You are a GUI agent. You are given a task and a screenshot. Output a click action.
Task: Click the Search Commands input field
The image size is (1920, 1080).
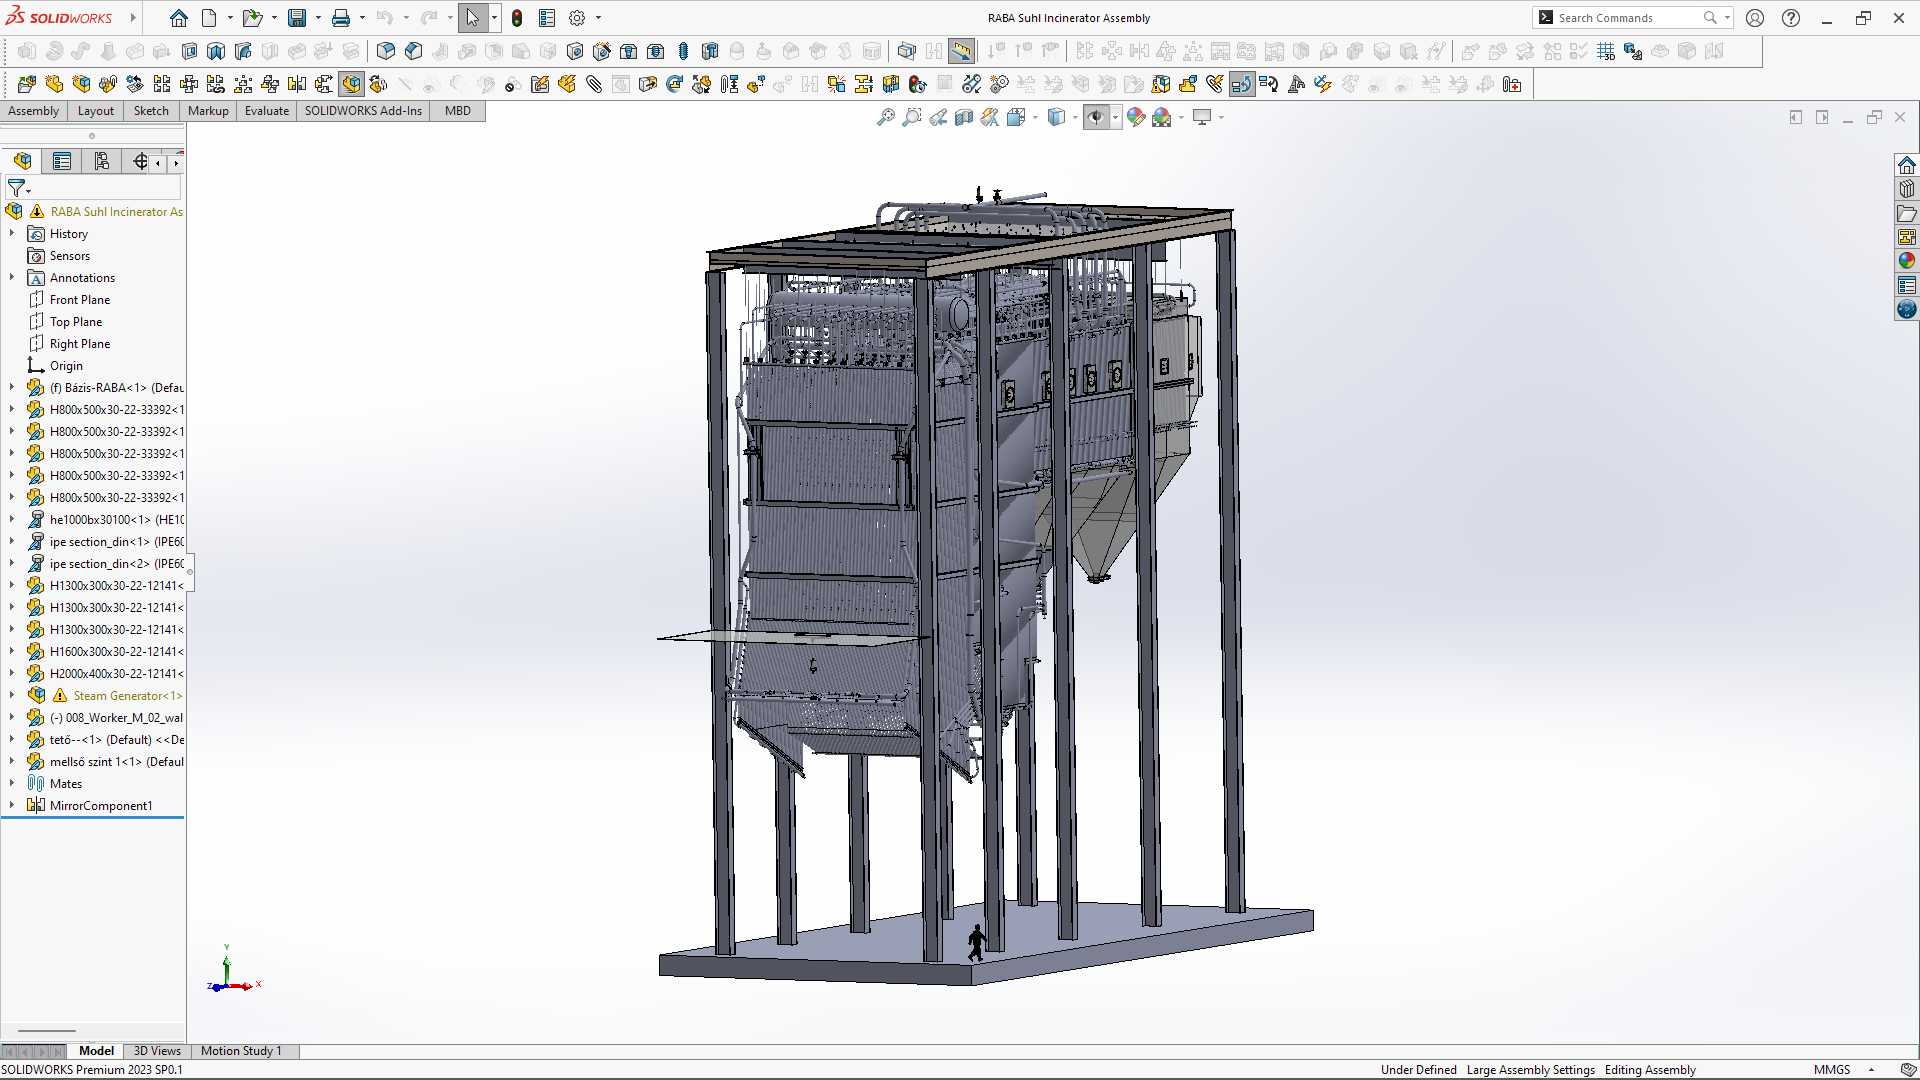click(1629, 18)
